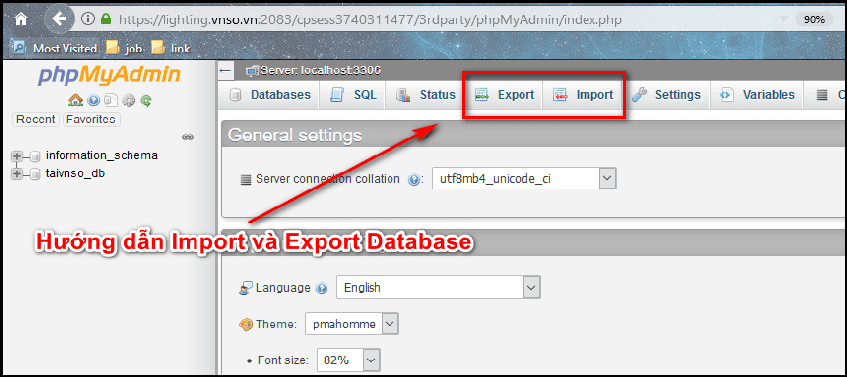Viewport: 847px width, 377px height.
Task: Open the Databases tab
Action: coord(271,95)
